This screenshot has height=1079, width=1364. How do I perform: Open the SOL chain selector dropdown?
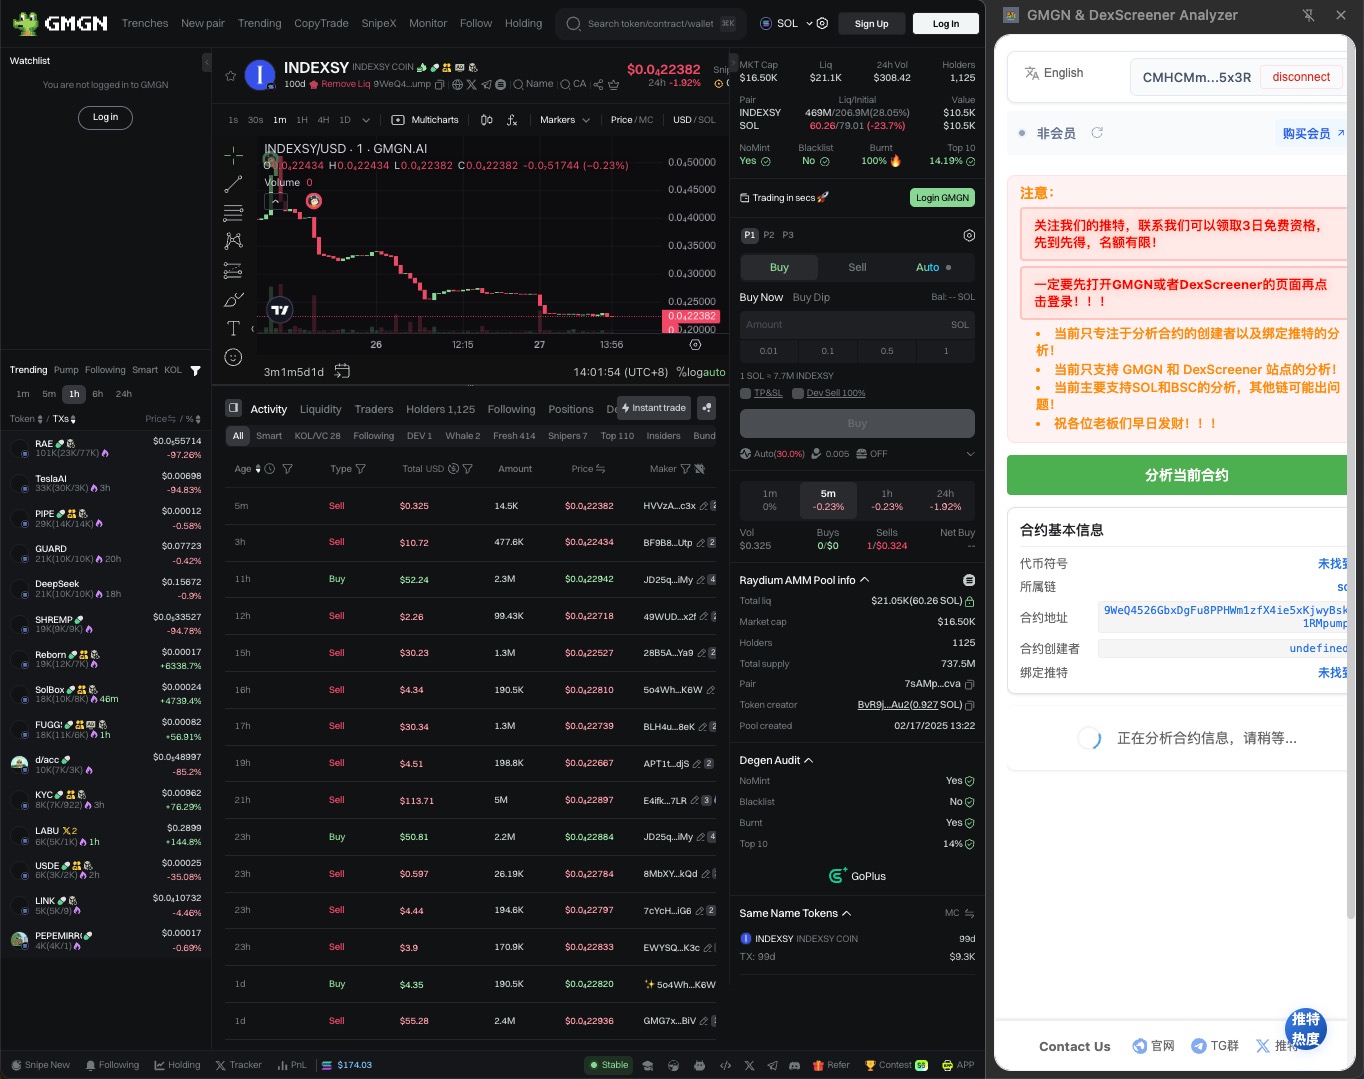coord(786,23)
